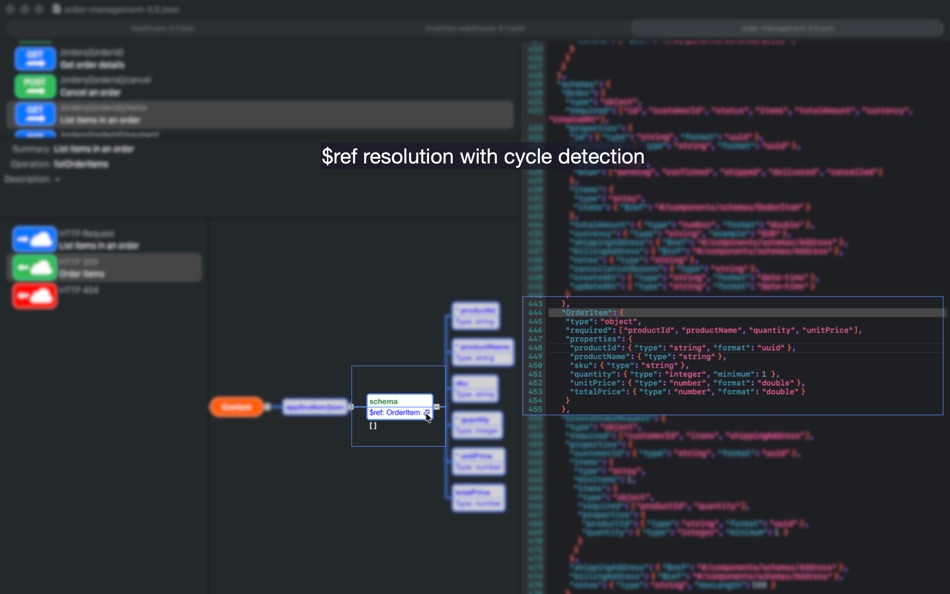Click the "productId" uuid line in the JSON

coord(683,348)
